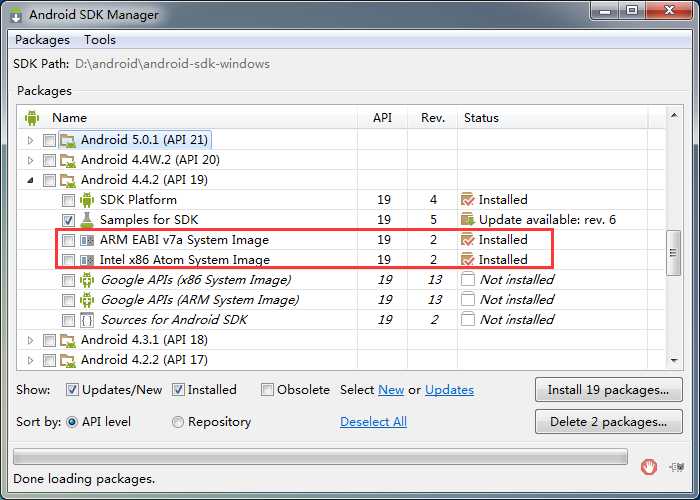Viewport: 700px width, 500px height.
Task: Uncheck the Samples for SDK checkbox
Action: point(68,220)
